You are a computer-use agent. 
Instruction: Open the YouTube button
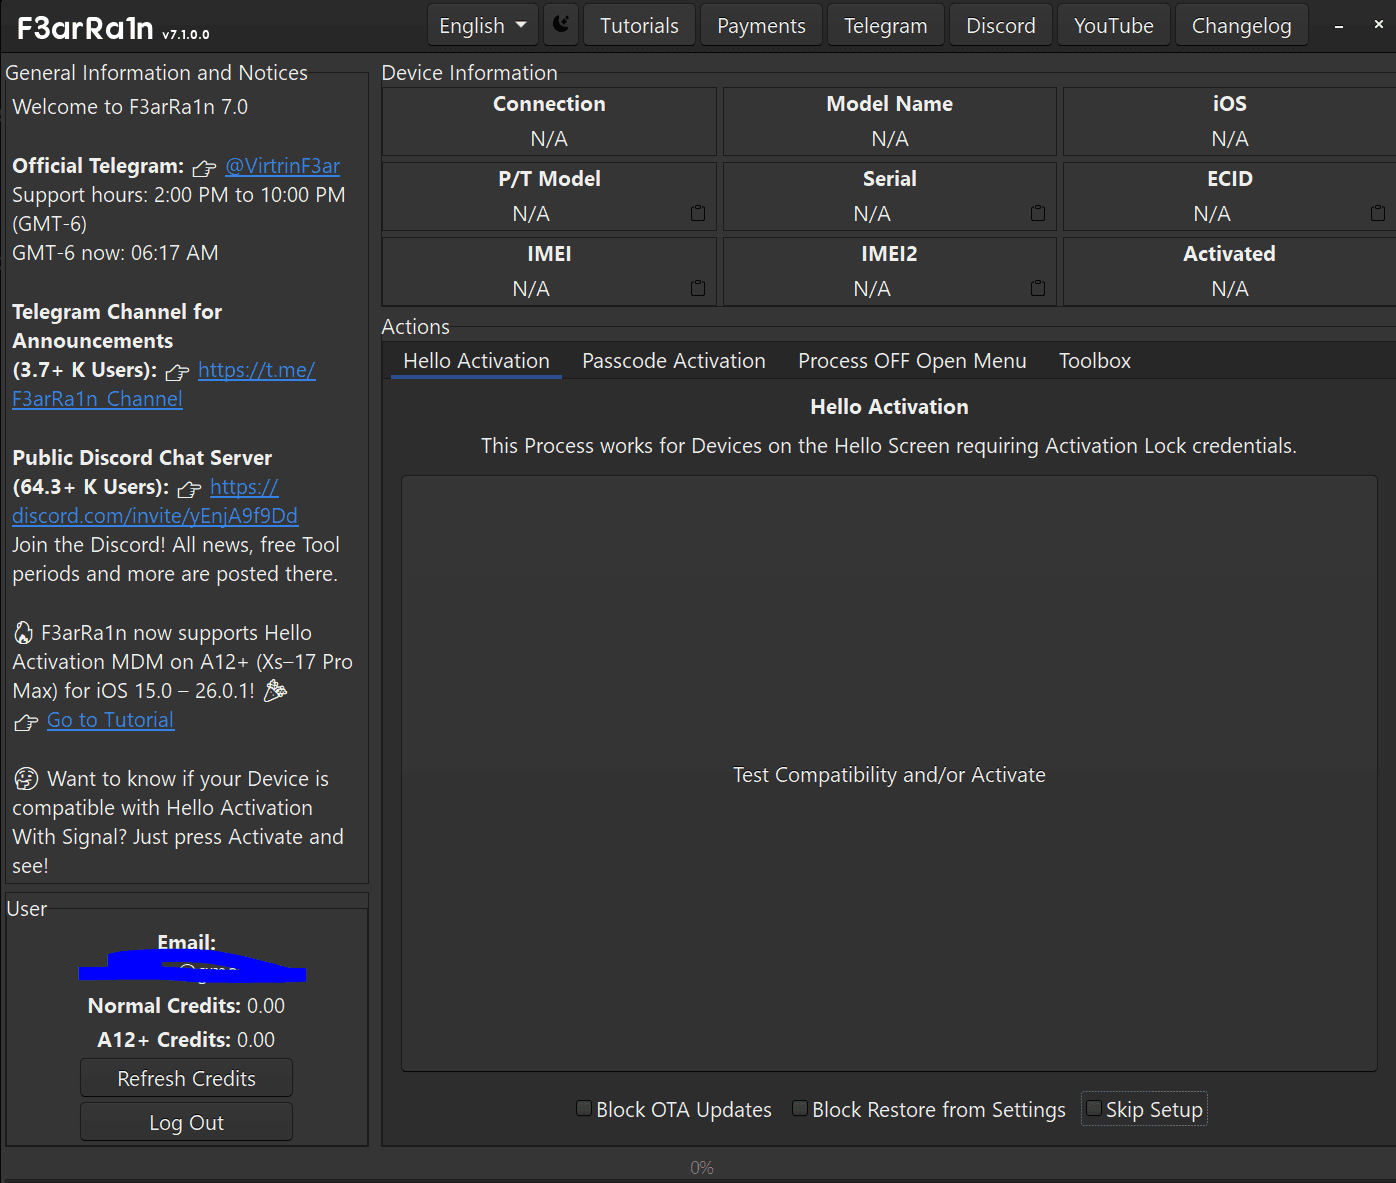click(1114, 25)
